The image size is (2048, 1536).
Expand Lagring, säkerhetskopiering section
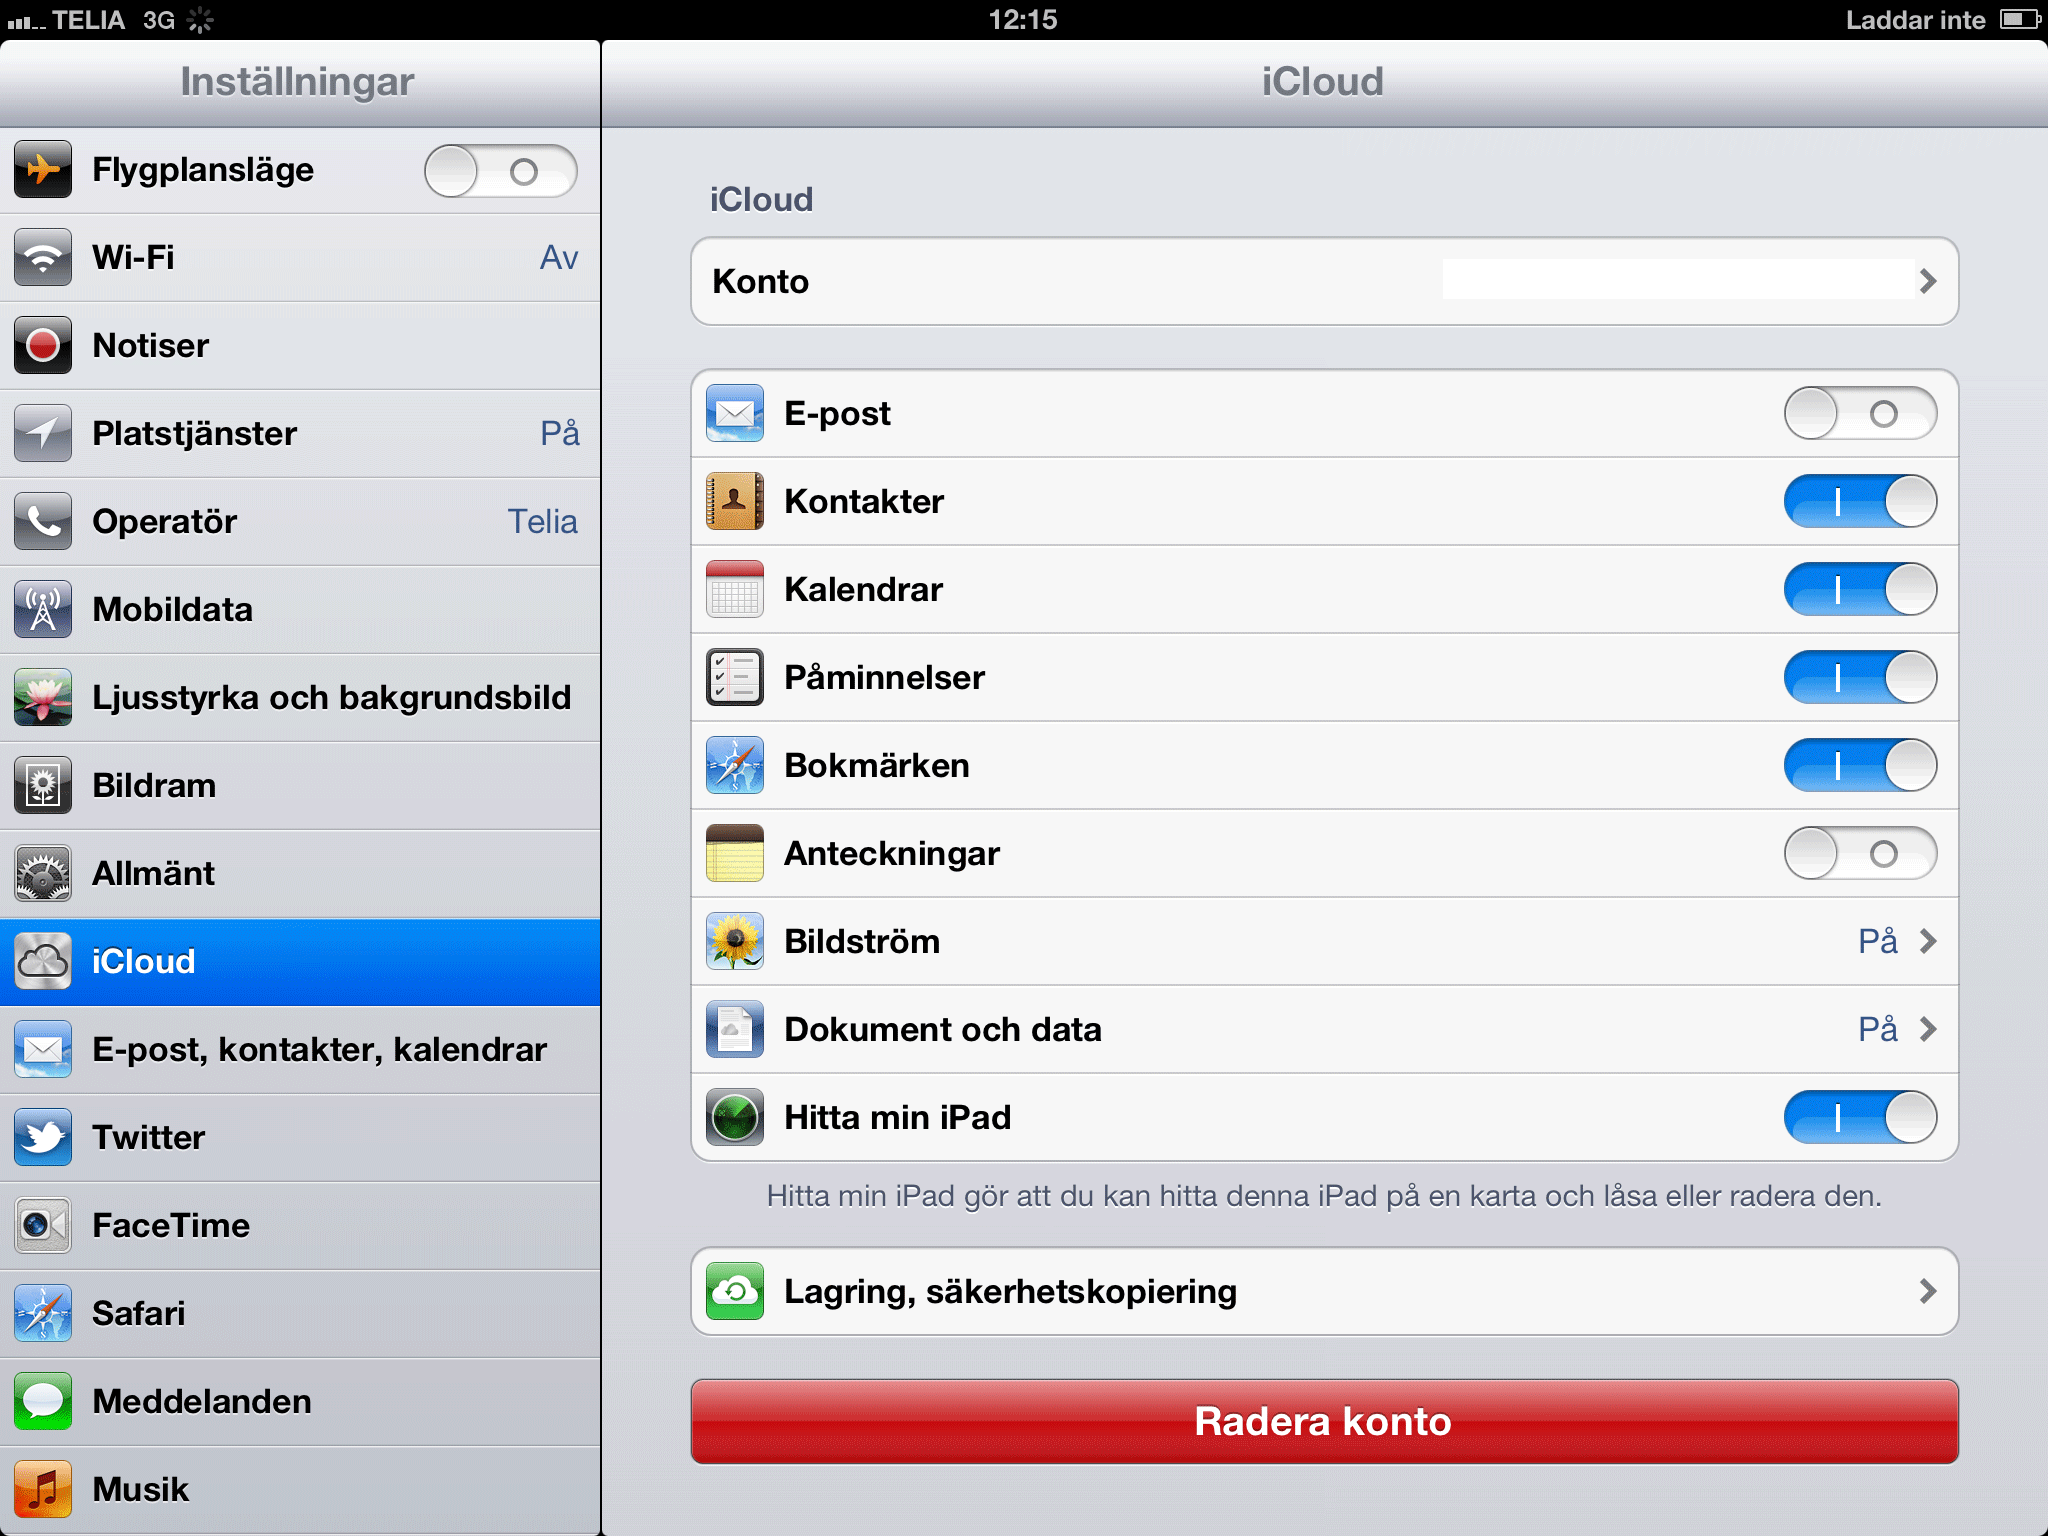pyautogui.click(x=1321, y=1289)
